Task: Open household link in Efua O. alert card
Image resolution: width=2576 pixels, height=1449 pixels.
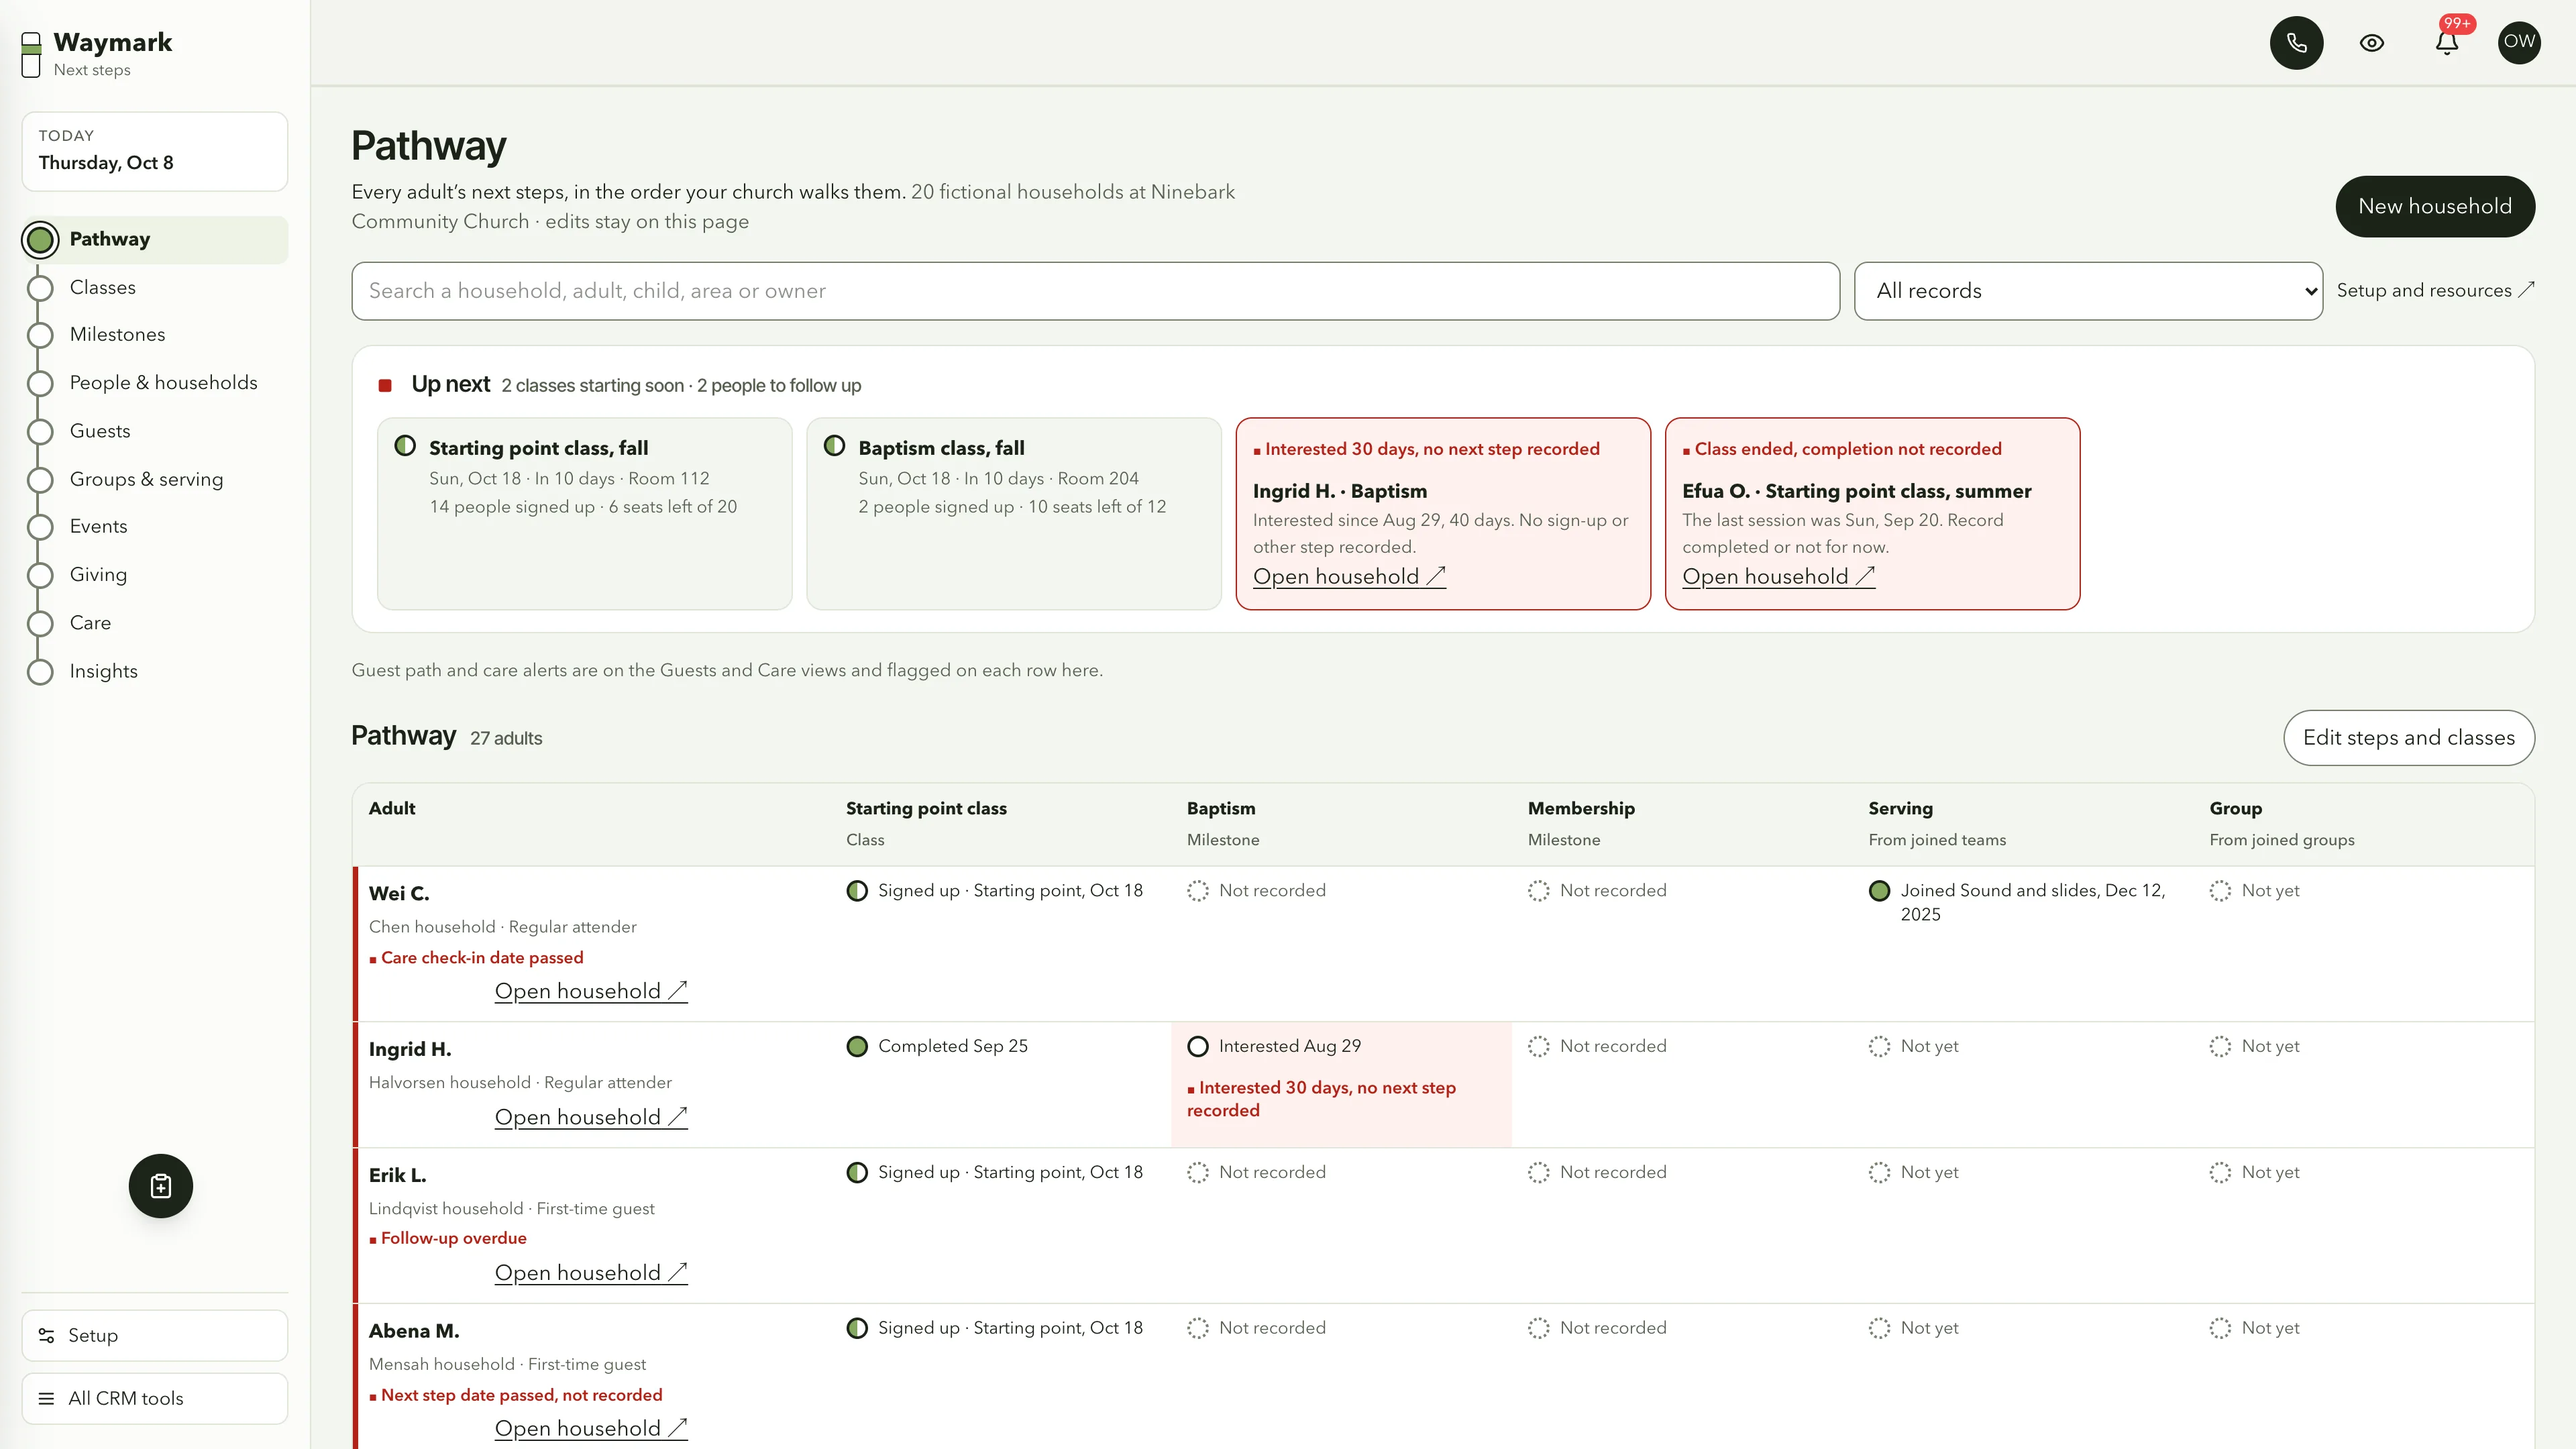Action: (x=1778, y=577)
